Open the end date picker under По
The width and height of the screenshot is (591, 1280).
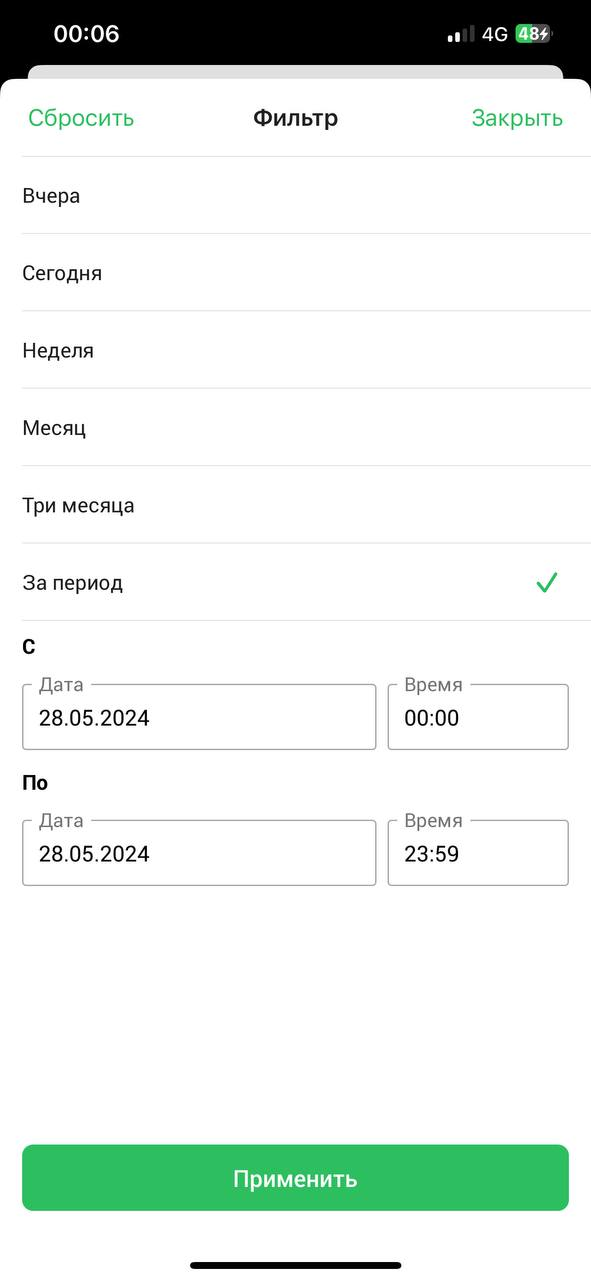(x=199, y=853)
